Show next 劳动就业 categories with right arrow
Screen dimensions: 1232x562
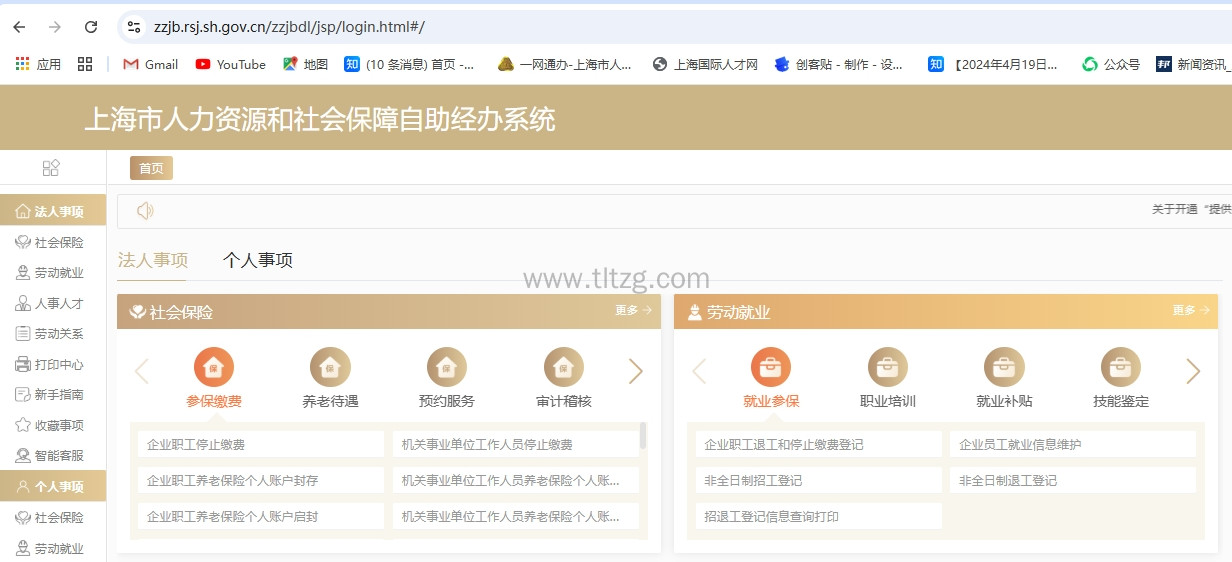[1192, 371]
